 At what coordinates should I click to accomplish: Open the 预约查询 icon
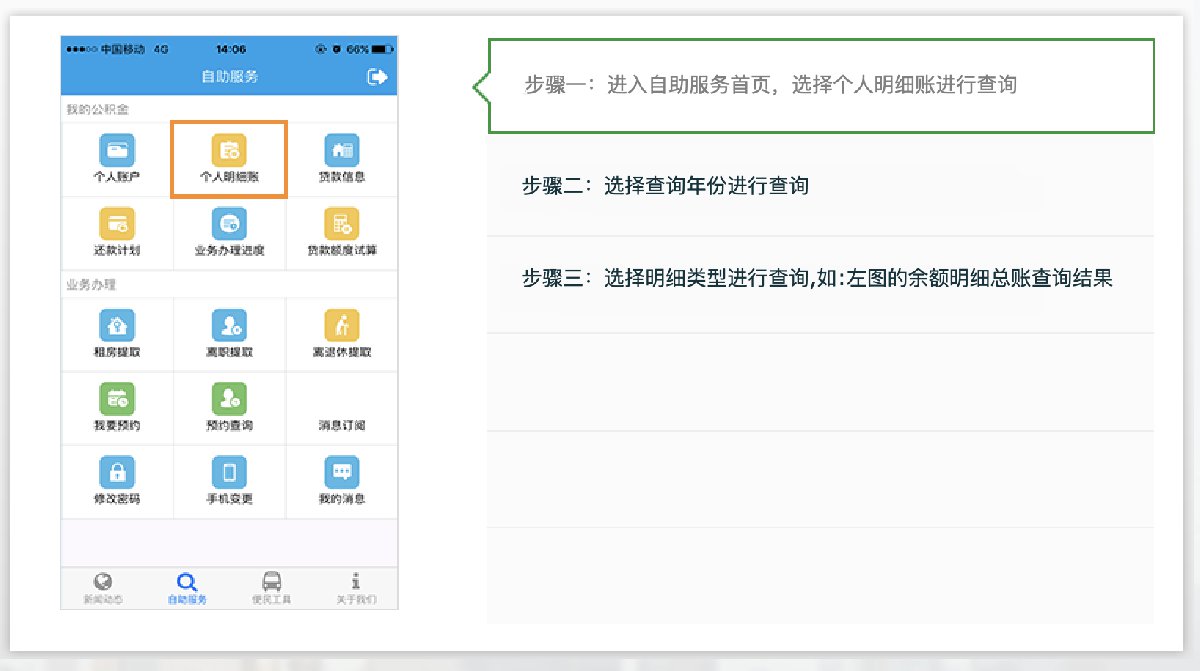(x=229, y=399)
